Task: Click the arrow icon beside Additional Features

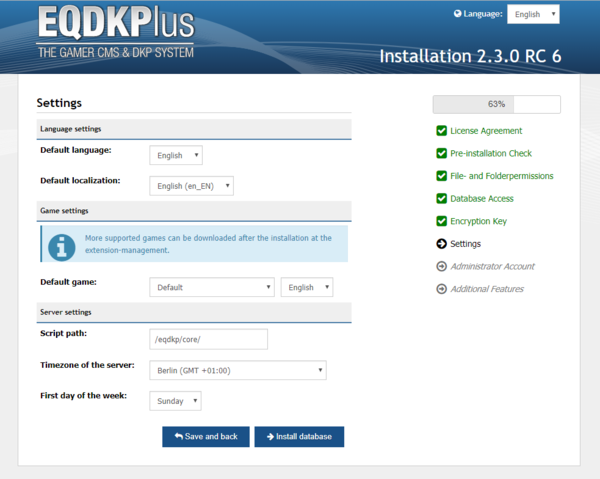Action: (441, 289)
